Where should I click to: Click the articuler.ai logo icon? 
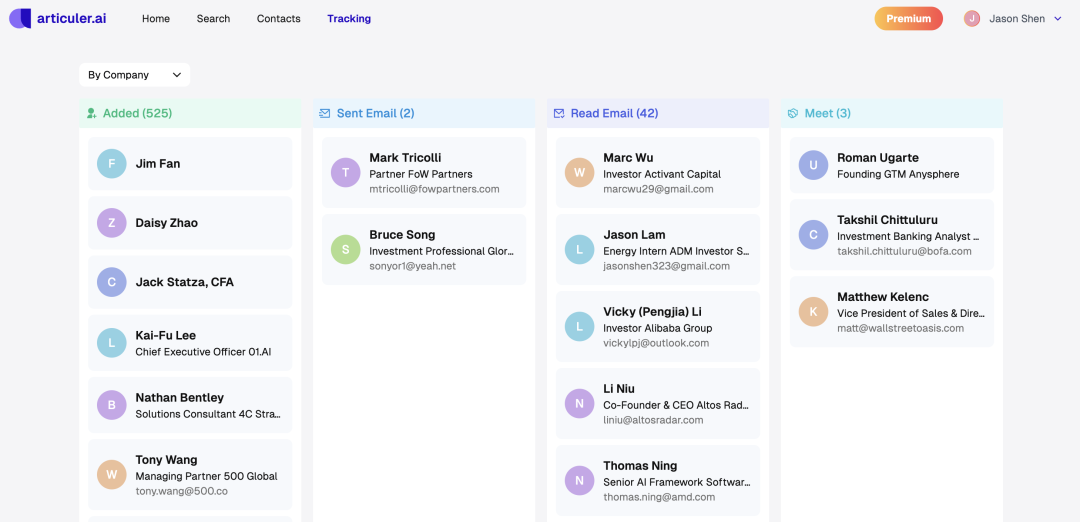point(20,18)
